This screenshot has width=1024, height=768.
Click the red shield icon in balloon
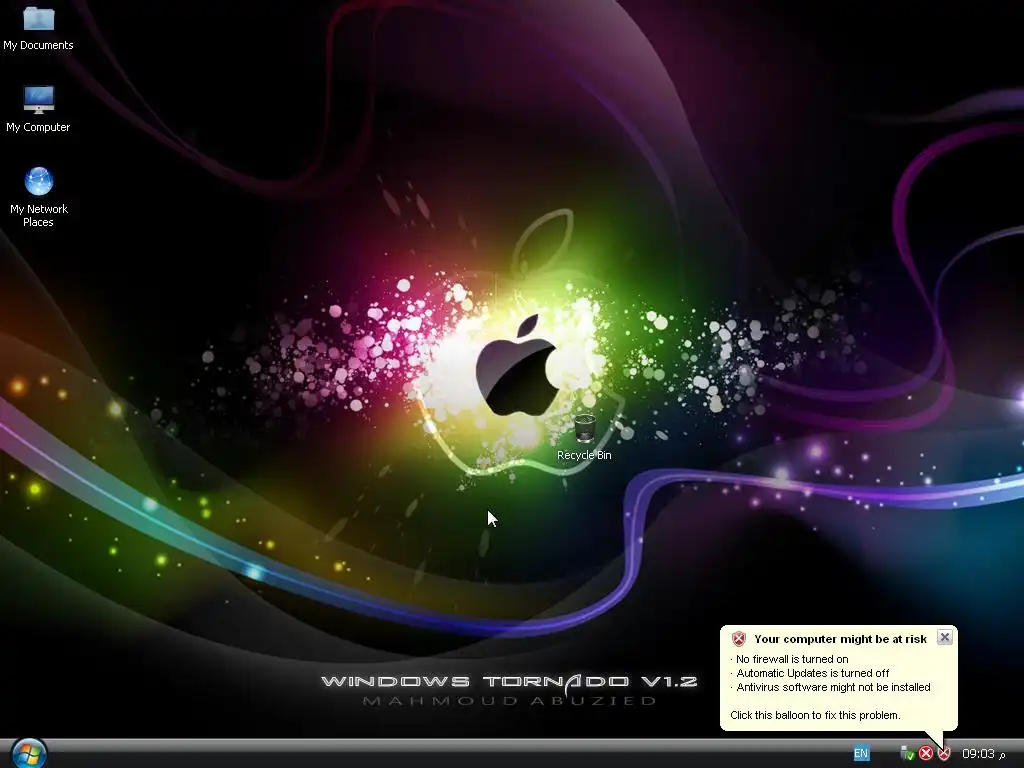click(x=739, y=639)
